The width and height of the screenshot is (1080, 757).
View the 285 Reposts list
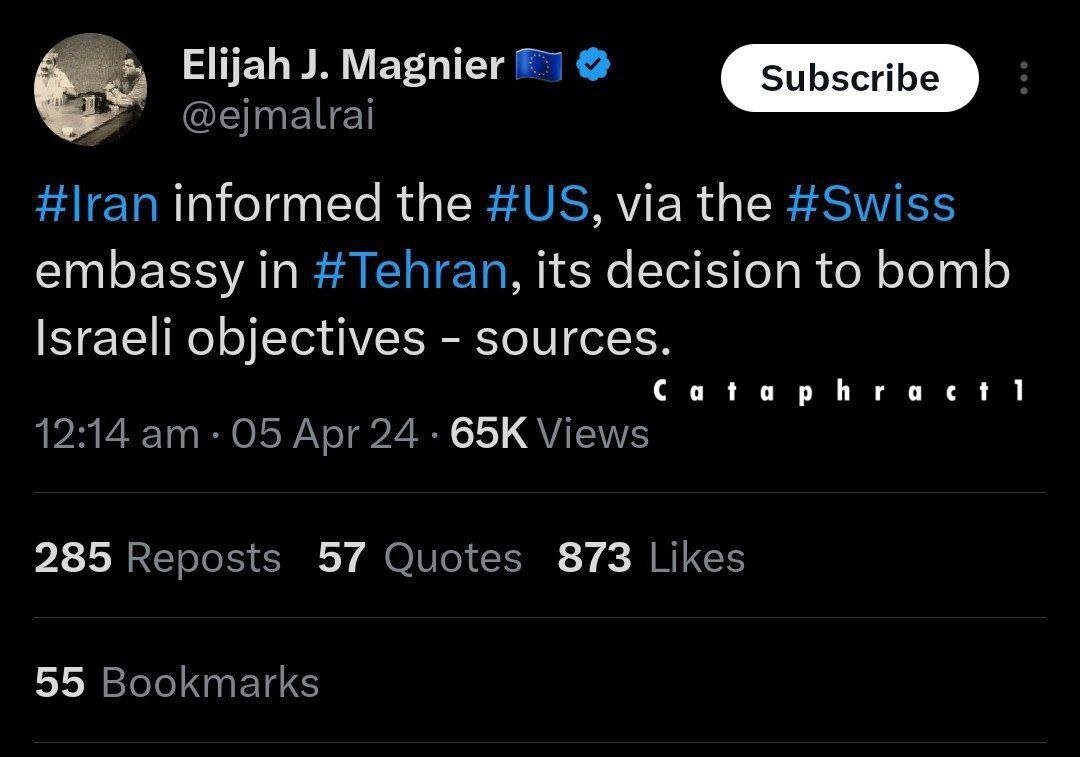point(158,558)
